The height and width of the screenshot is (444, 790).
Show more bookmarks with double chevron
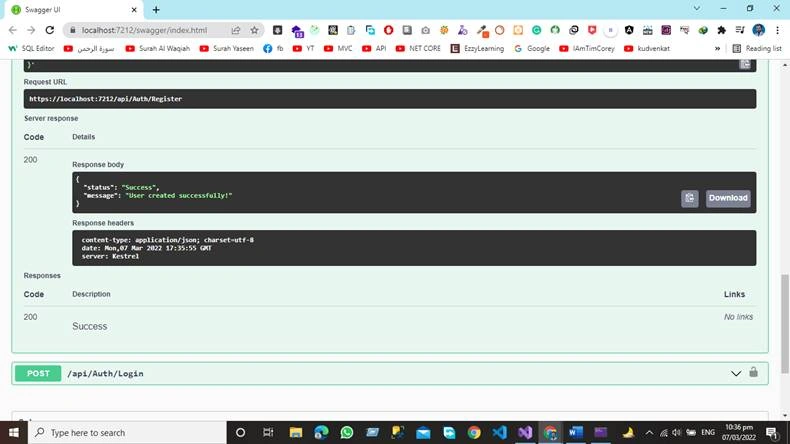click(x=717, y=48)
